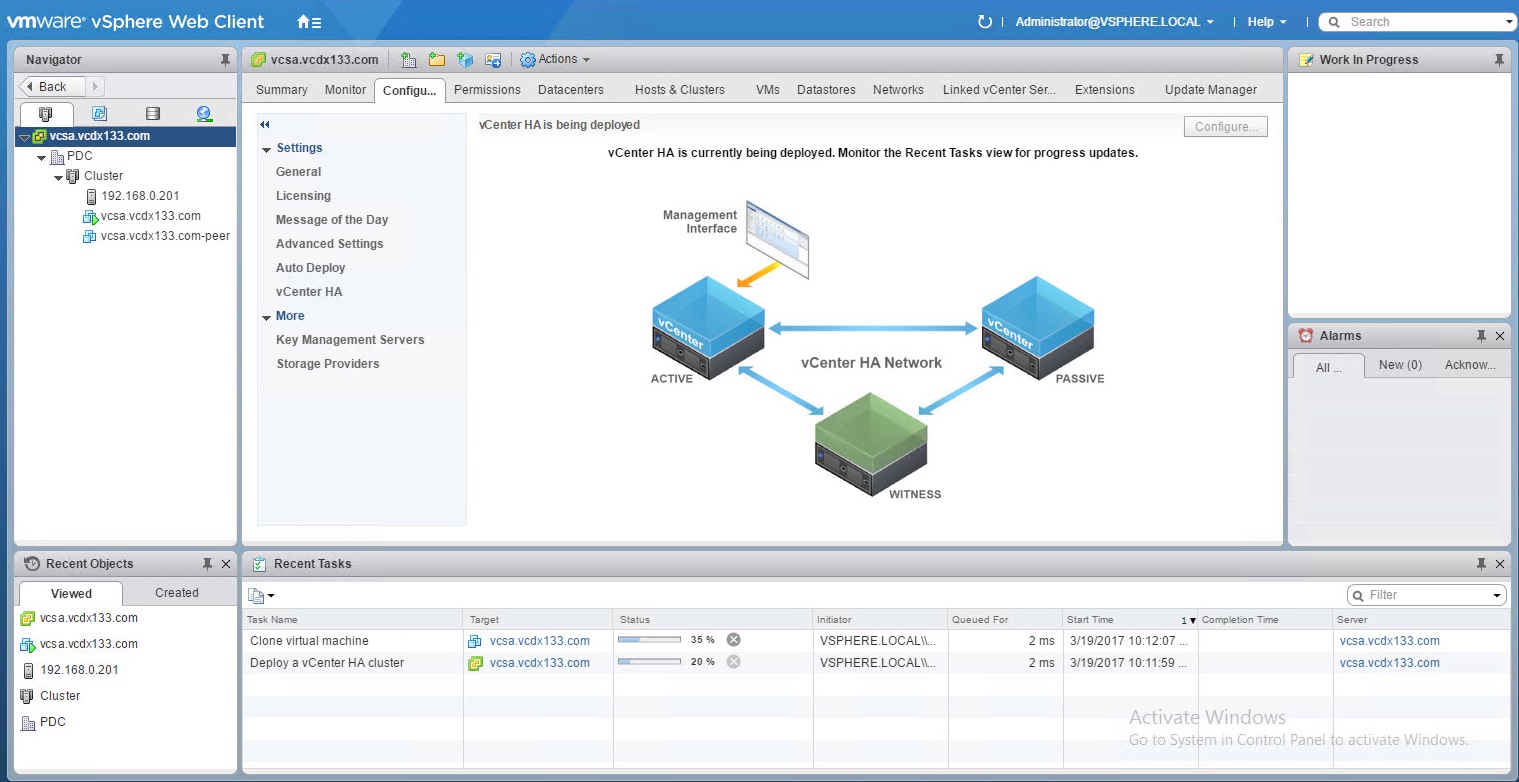Switch Navigator to Networking view
The width and height of the screenshot is (1519, 782).
(x=204, y=114)
